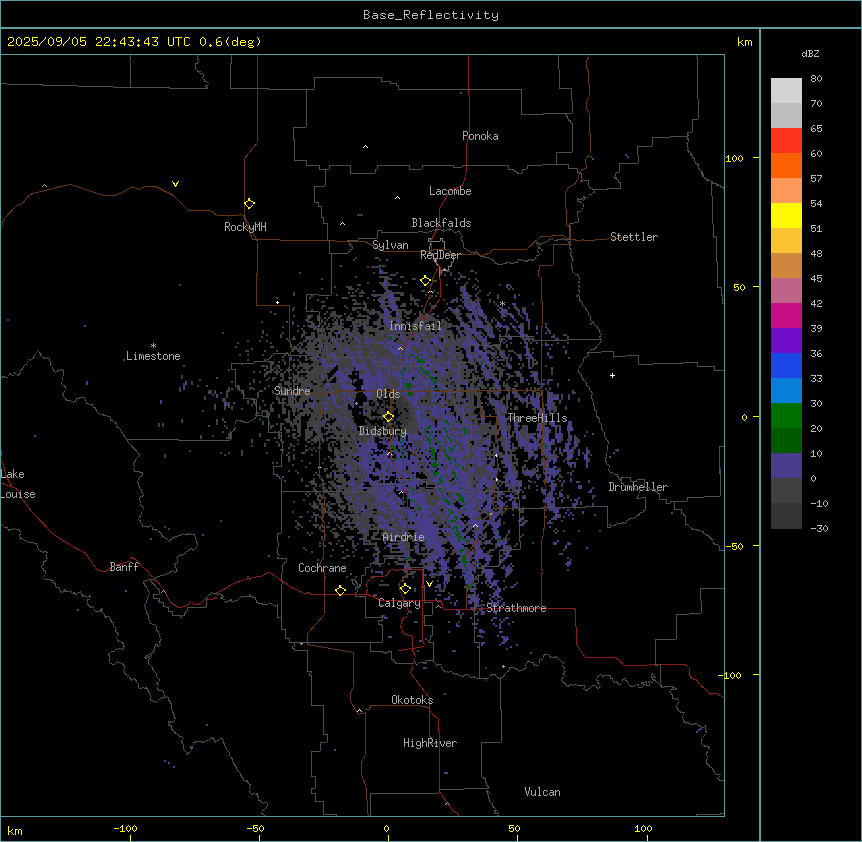Click the Ponoka city label
Image resolution: width=862 pixels, height=842 pixels.
coord(480,136)
